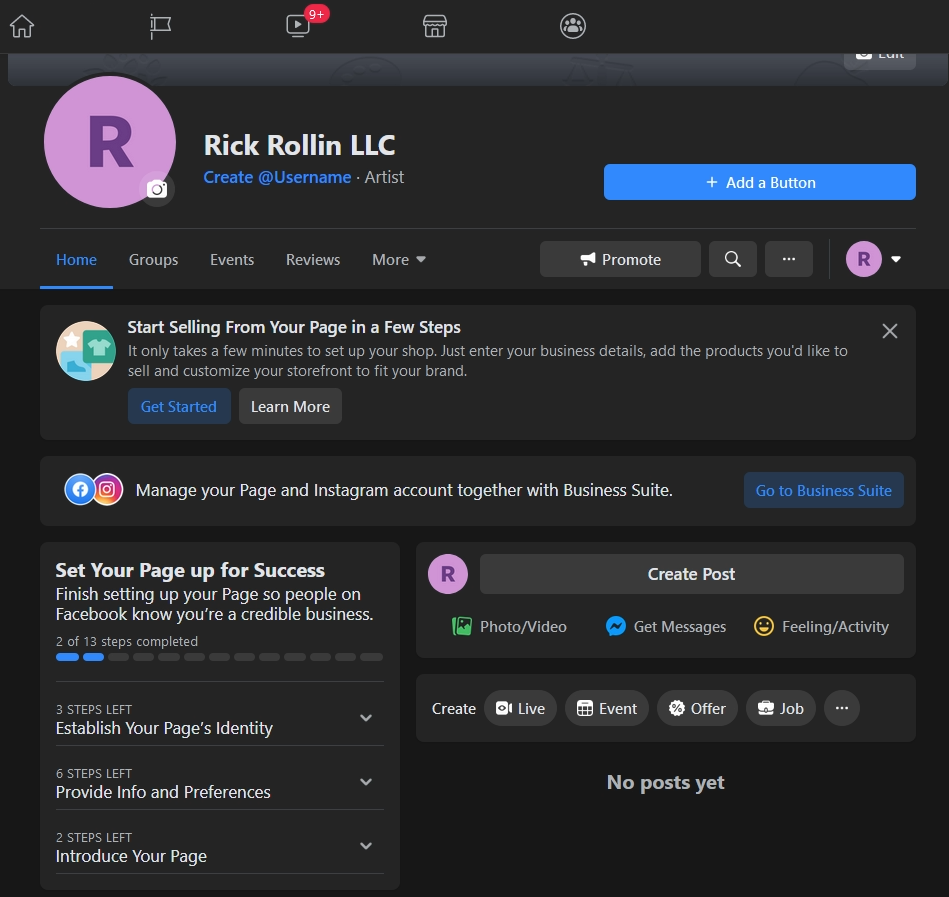Go to Facebook Home icon
949x897 pixels.
[22, 26]
